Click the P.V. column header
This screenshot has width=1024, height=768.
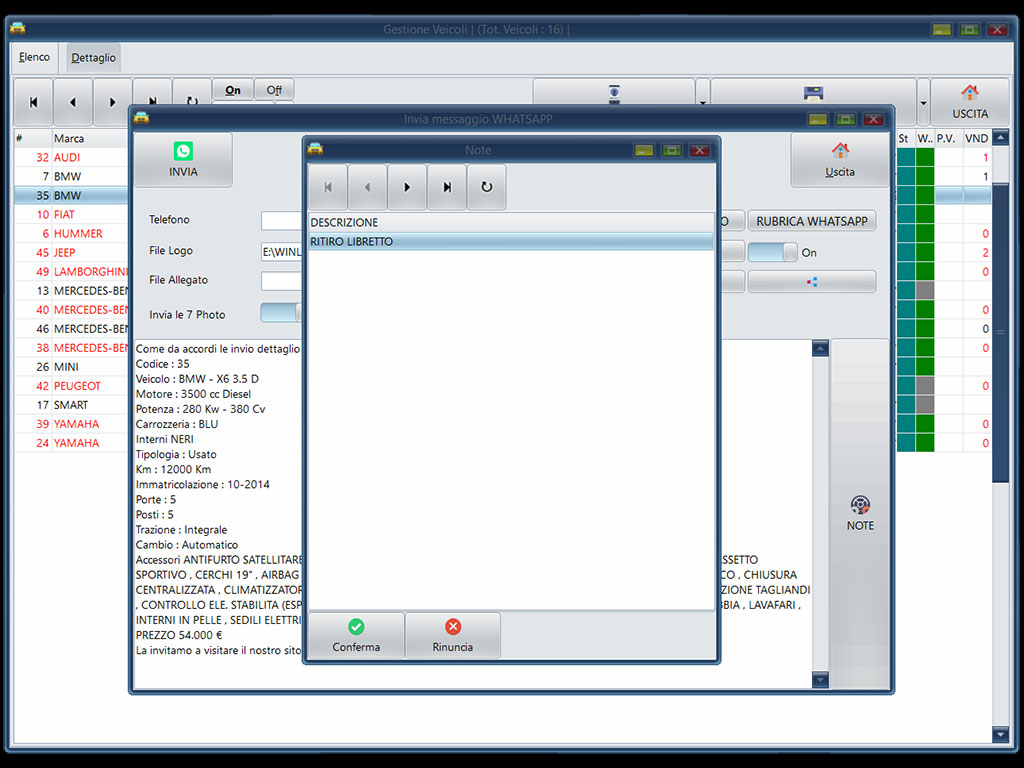(x=946, y=138)
